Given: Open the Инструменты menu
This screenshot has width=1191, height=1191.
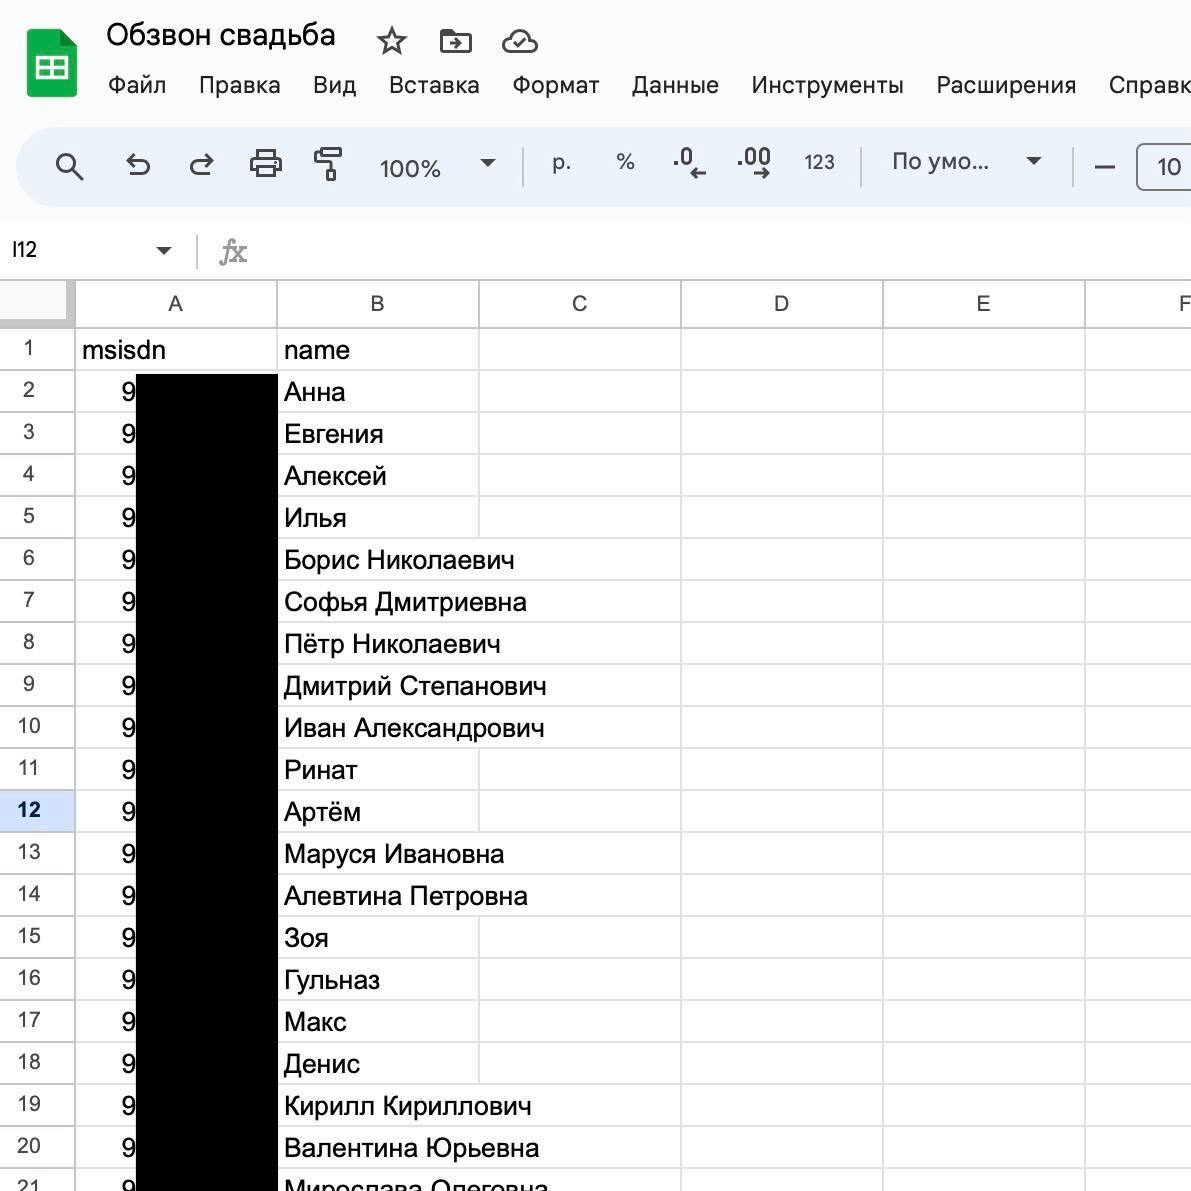Looking at the screenshot, I should click(x=827, y=85).
